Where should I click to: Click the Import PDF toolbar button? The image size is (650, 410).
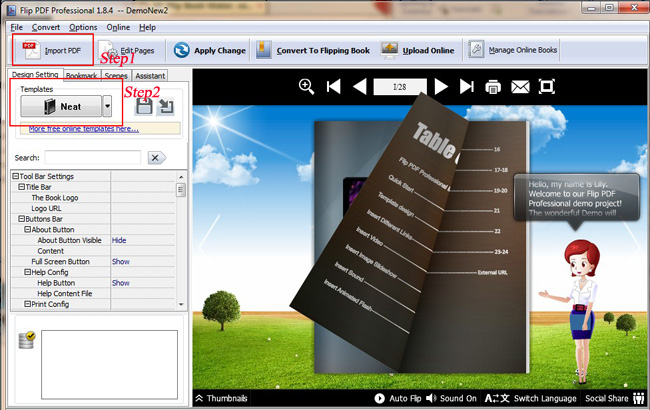click(x=53, y=50)
